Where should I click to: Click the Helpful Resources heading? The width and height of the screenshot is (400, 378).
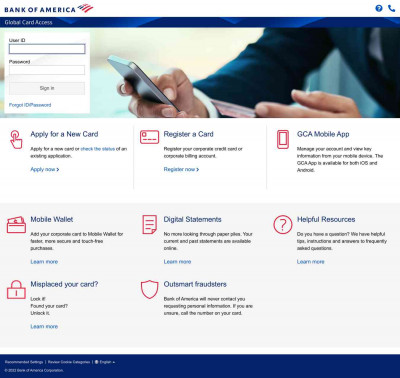[x=326, y=219]
